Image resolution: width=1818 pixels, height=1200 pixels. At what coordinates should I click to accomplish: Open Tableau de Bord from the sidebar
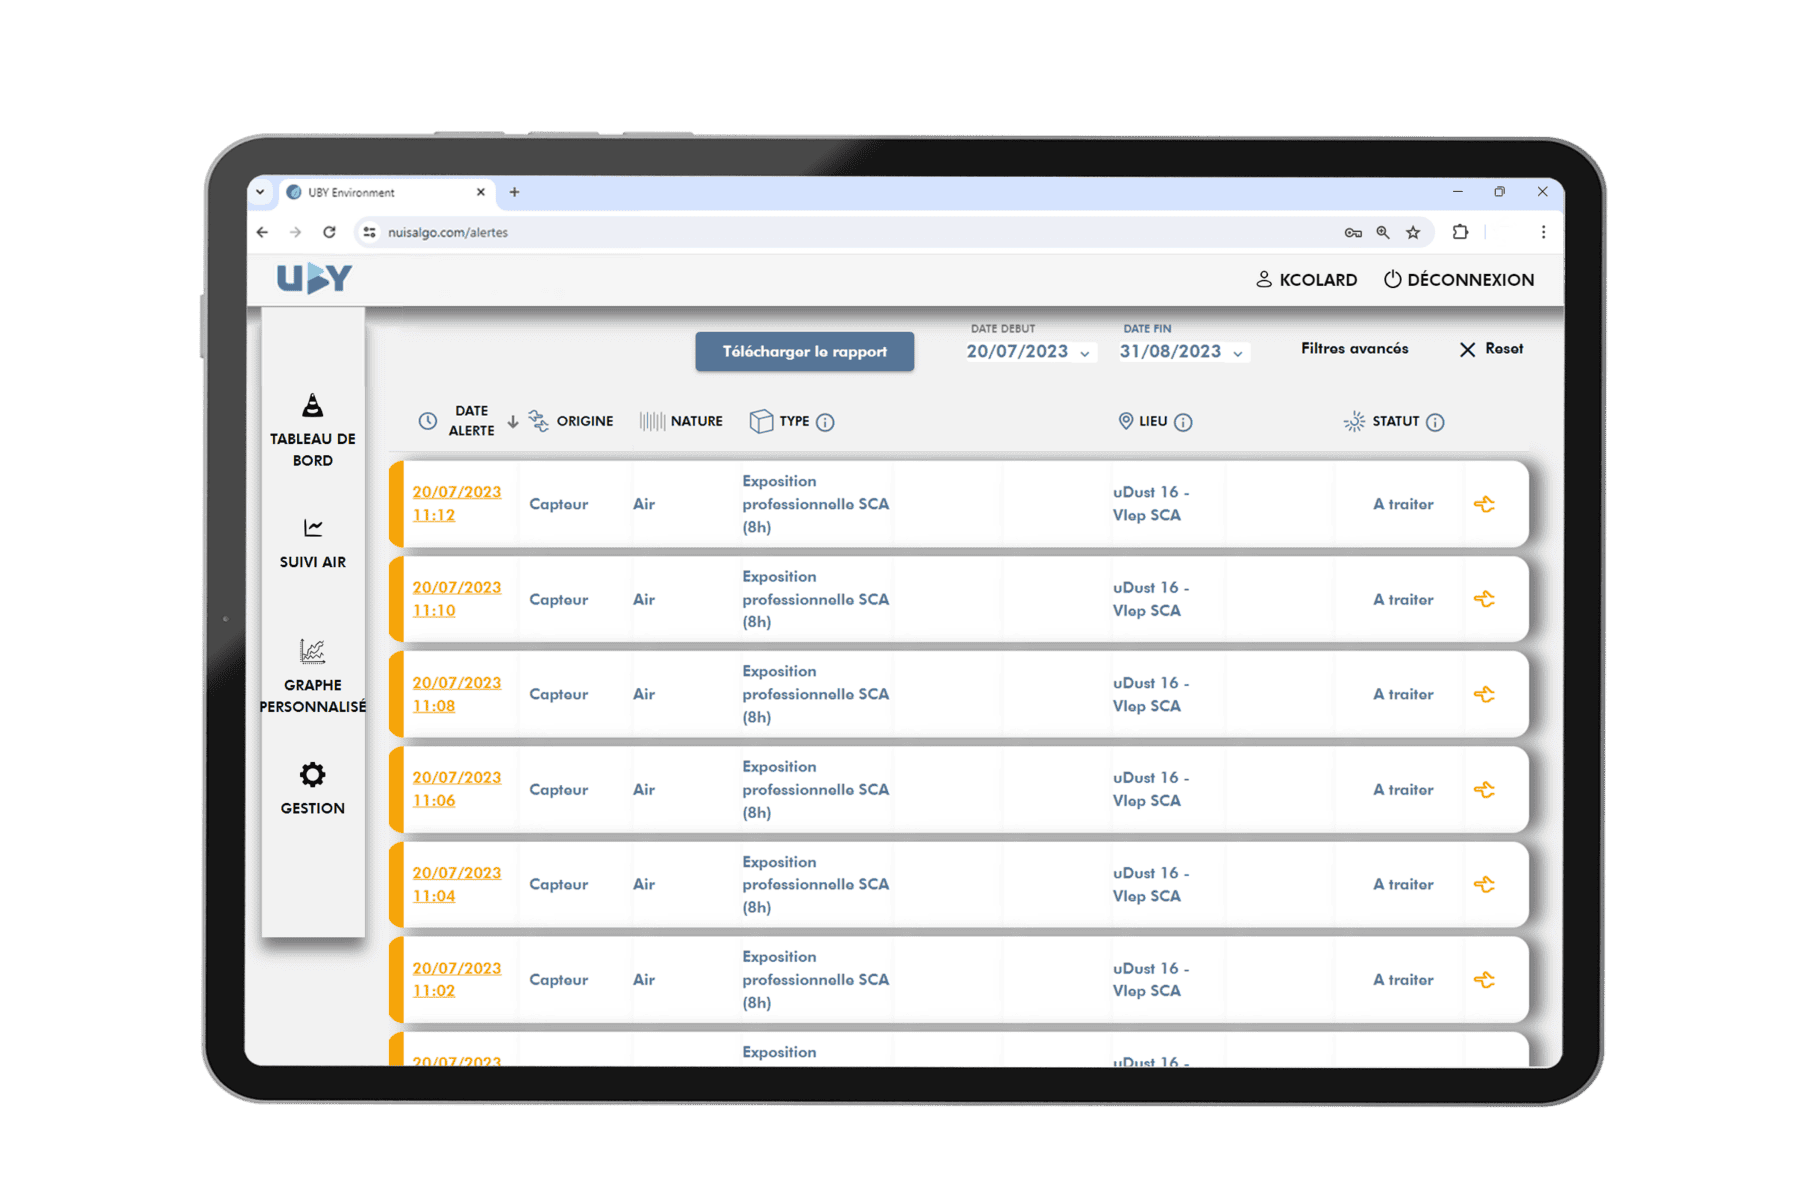(x=312, y=431)
